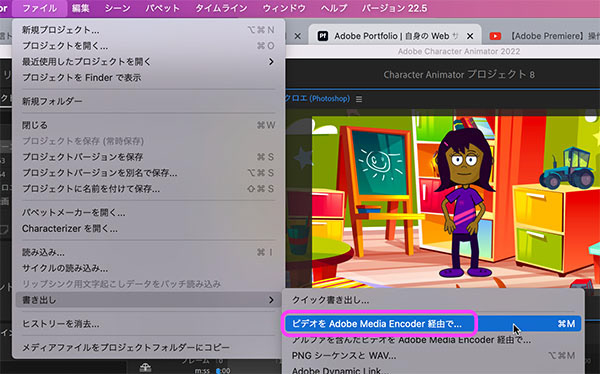Viewport: 600px width, 374px height.
Task: Switch to Adobe Portfolio browser tab
Action: click(x=395, y=36)
